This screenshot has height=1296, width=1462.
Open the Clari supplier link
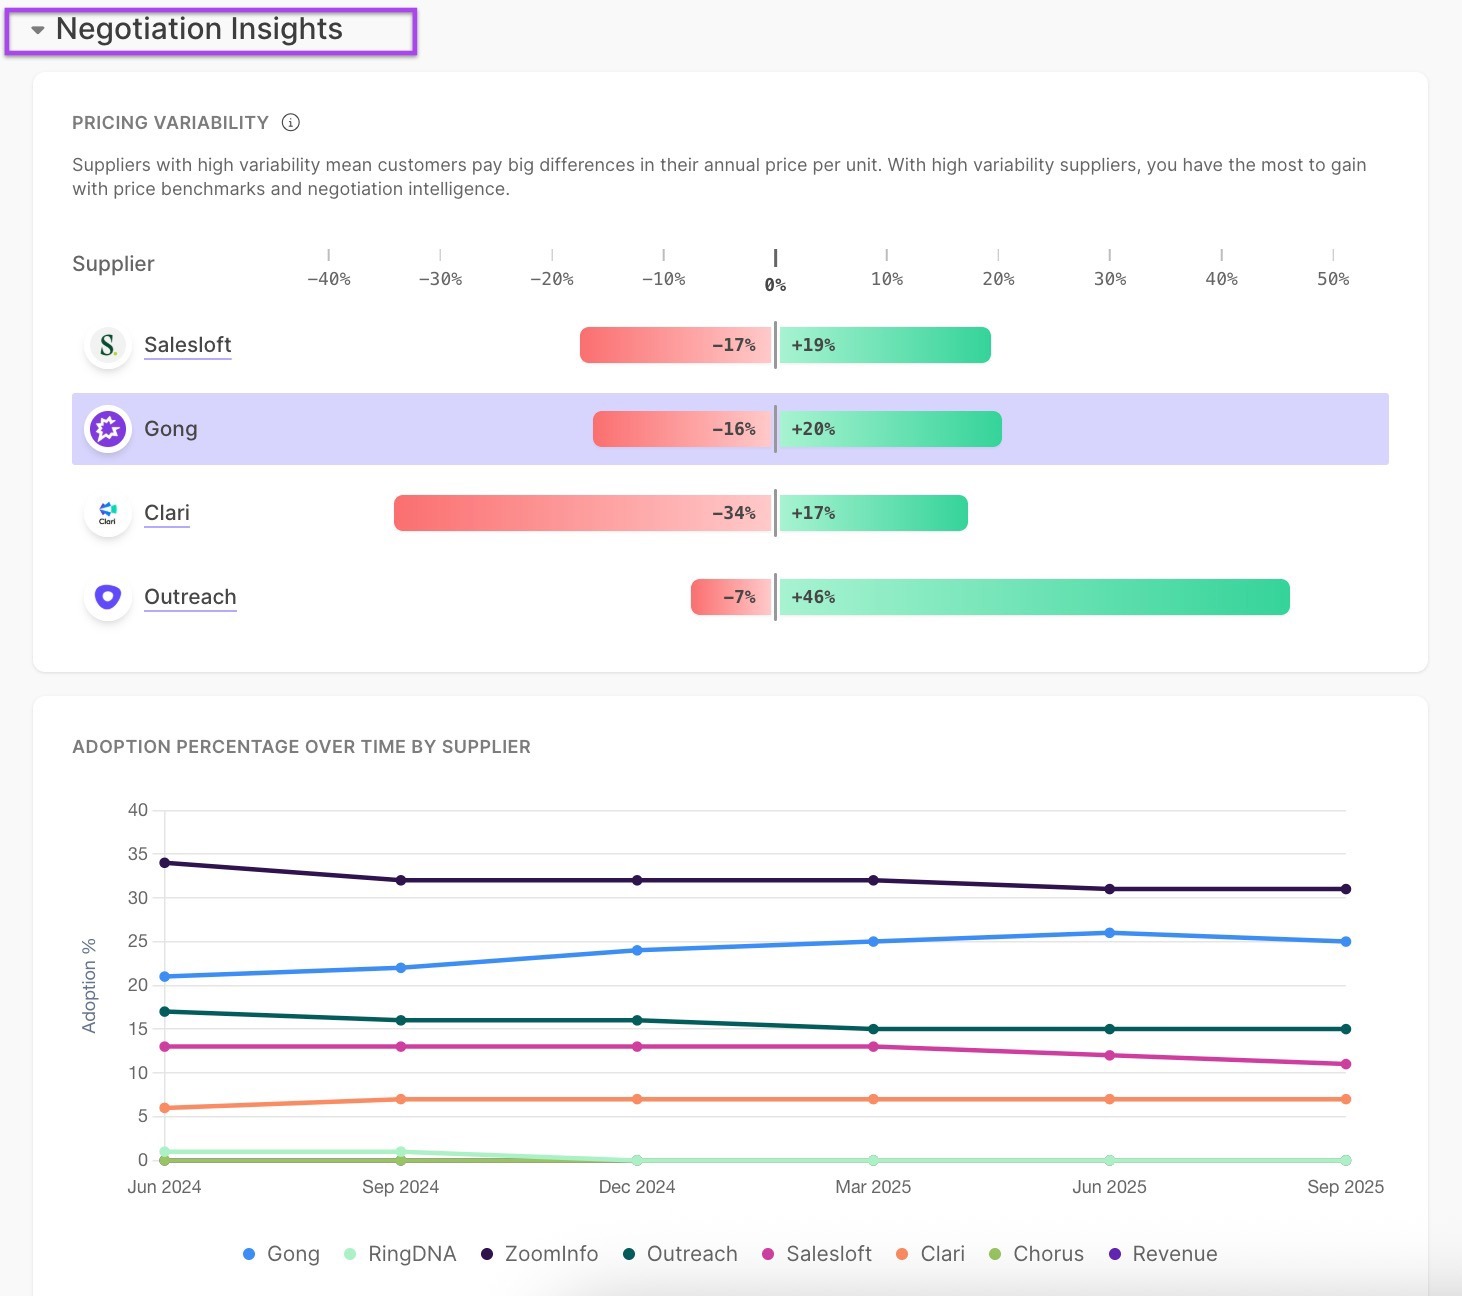[x=166, y=513]
